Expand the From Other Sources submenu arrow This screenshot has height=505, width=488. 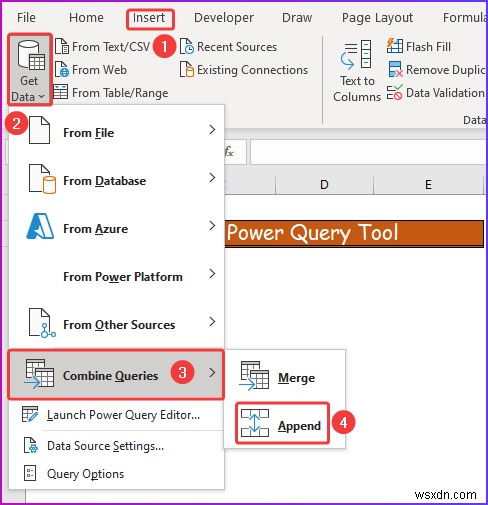pos(212,322)
